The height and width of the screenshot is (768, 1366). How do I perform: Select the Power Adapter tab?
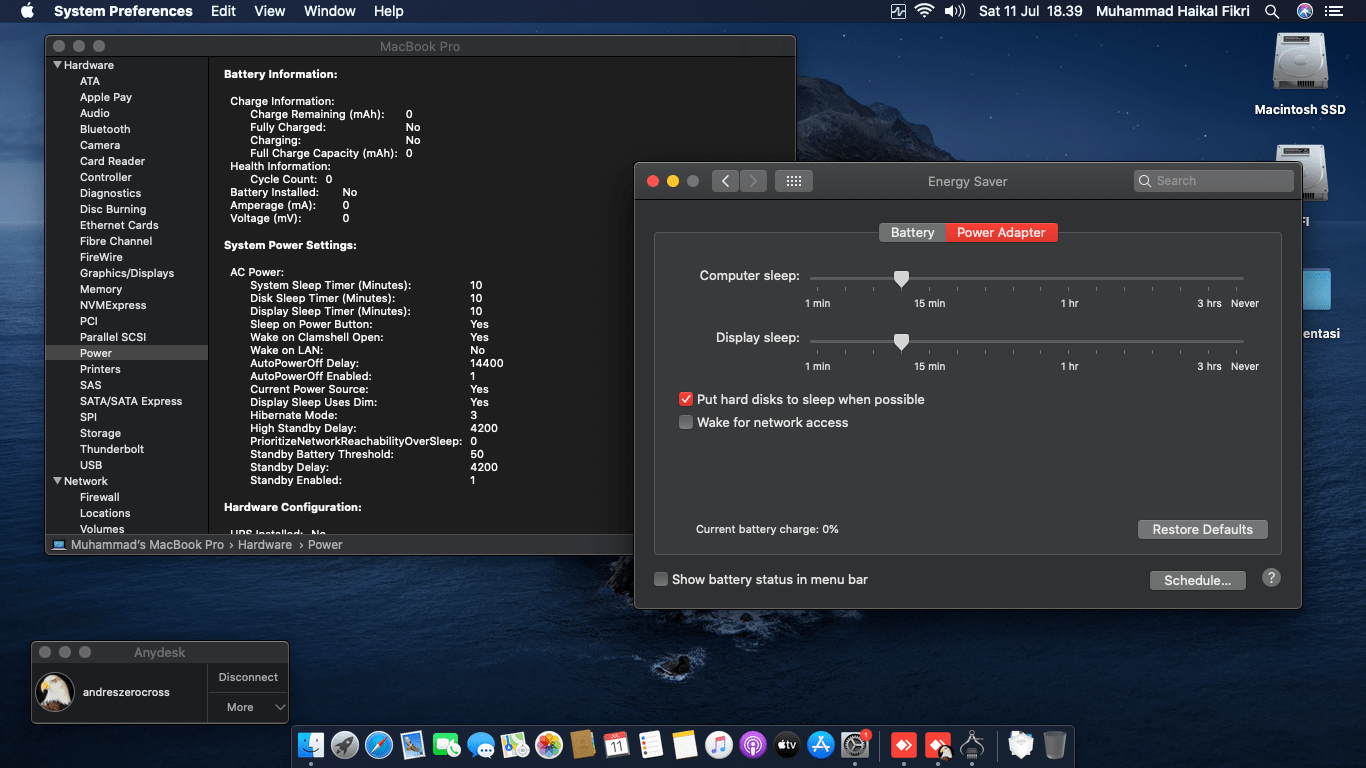(x=1001, y=232)
